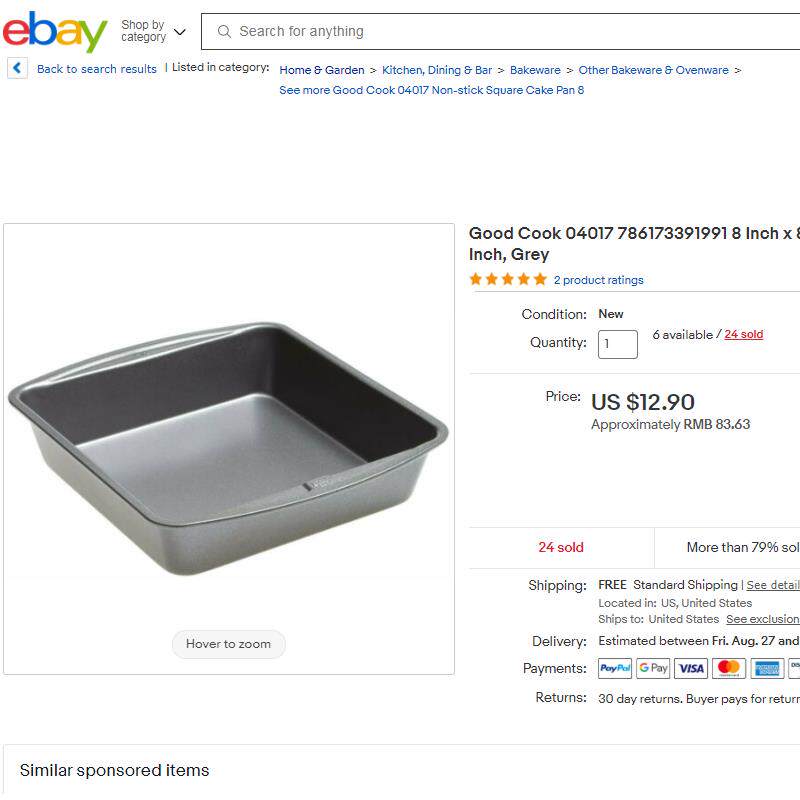Click the search magnifier icon
Screen dimensions: 800x800
point(225,32)
